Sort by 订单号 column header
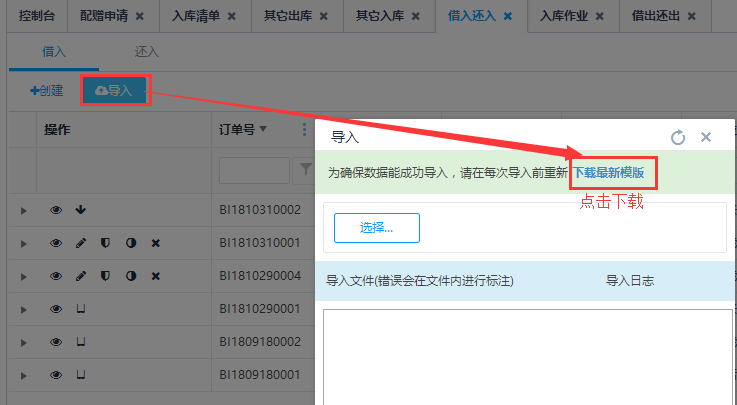 click(x=238, y=129)
